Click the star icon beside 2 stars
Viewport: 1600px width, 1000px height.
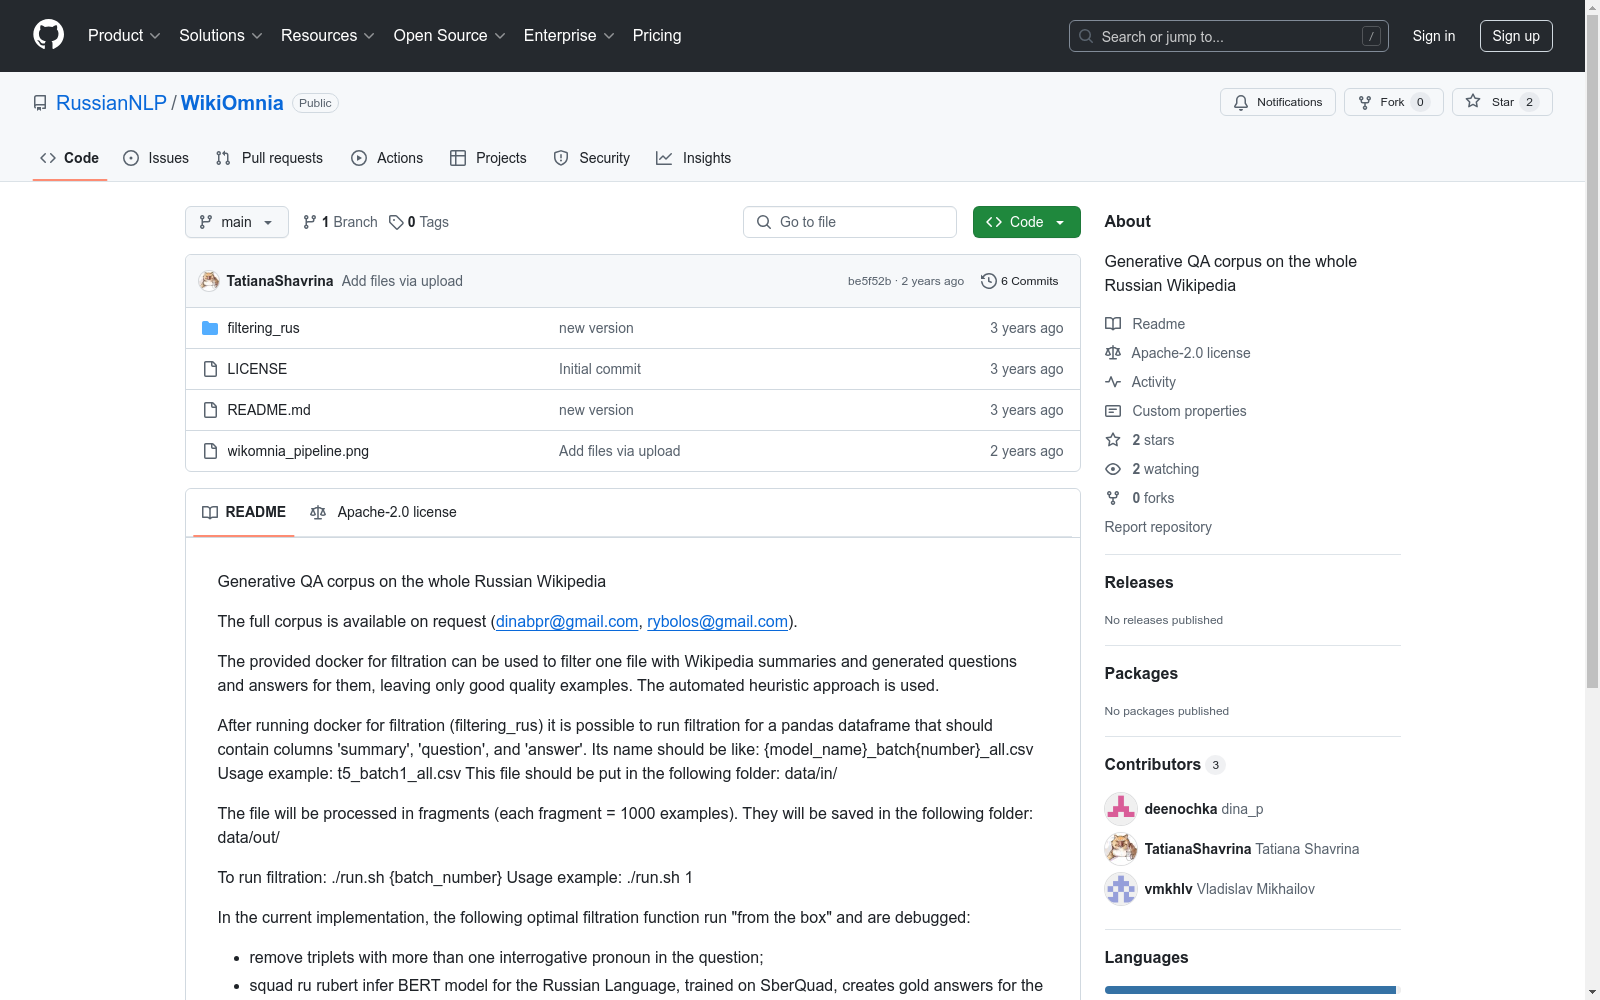[x=1113, y=440]
